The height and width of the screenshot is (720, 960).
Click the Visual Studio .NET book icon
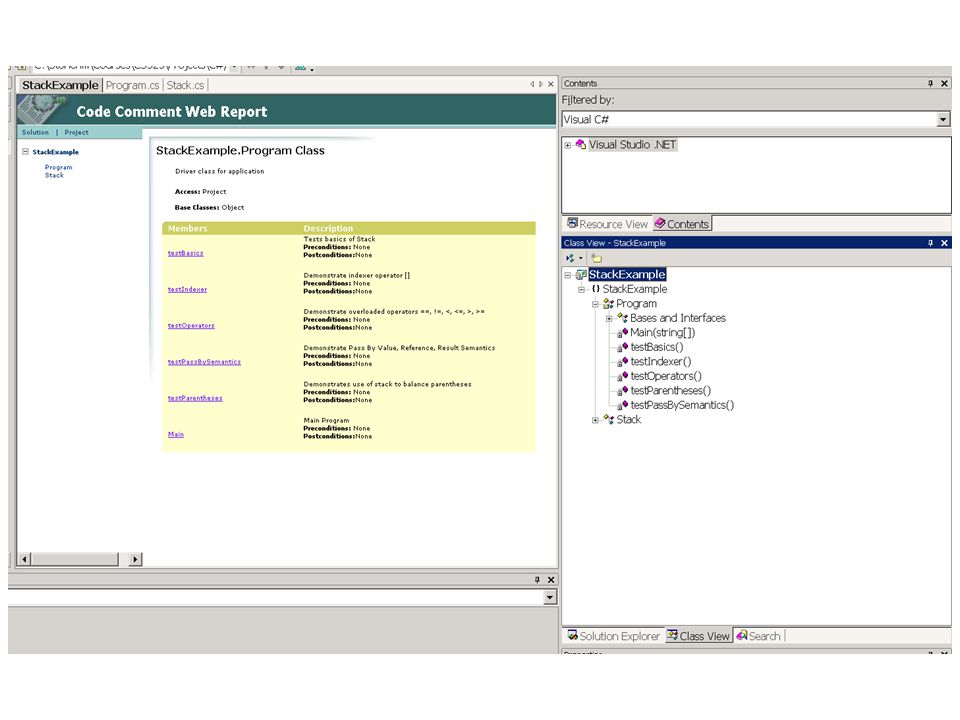pyautogui.click(x=580, y=144)
